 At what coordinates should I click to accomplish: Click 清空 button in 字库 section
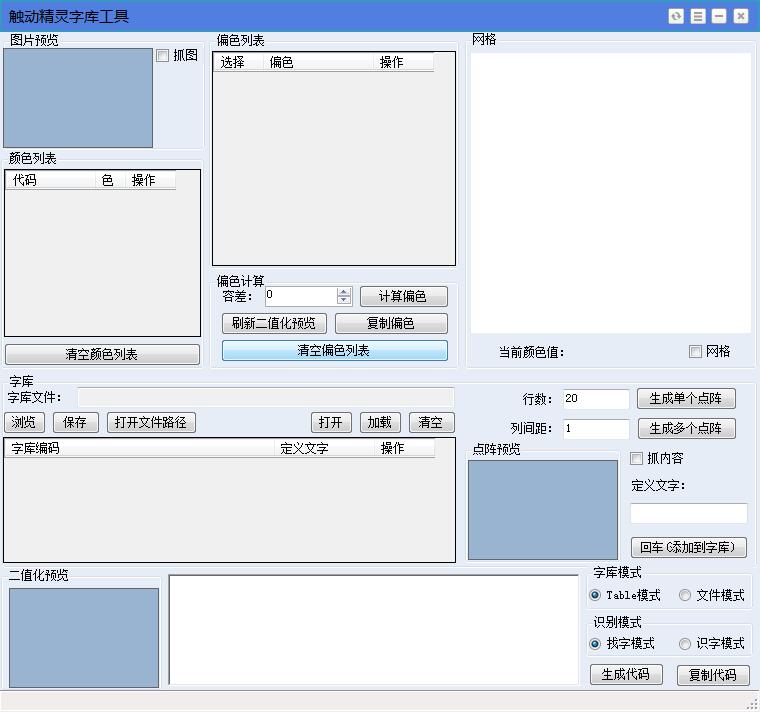(431, 422)
